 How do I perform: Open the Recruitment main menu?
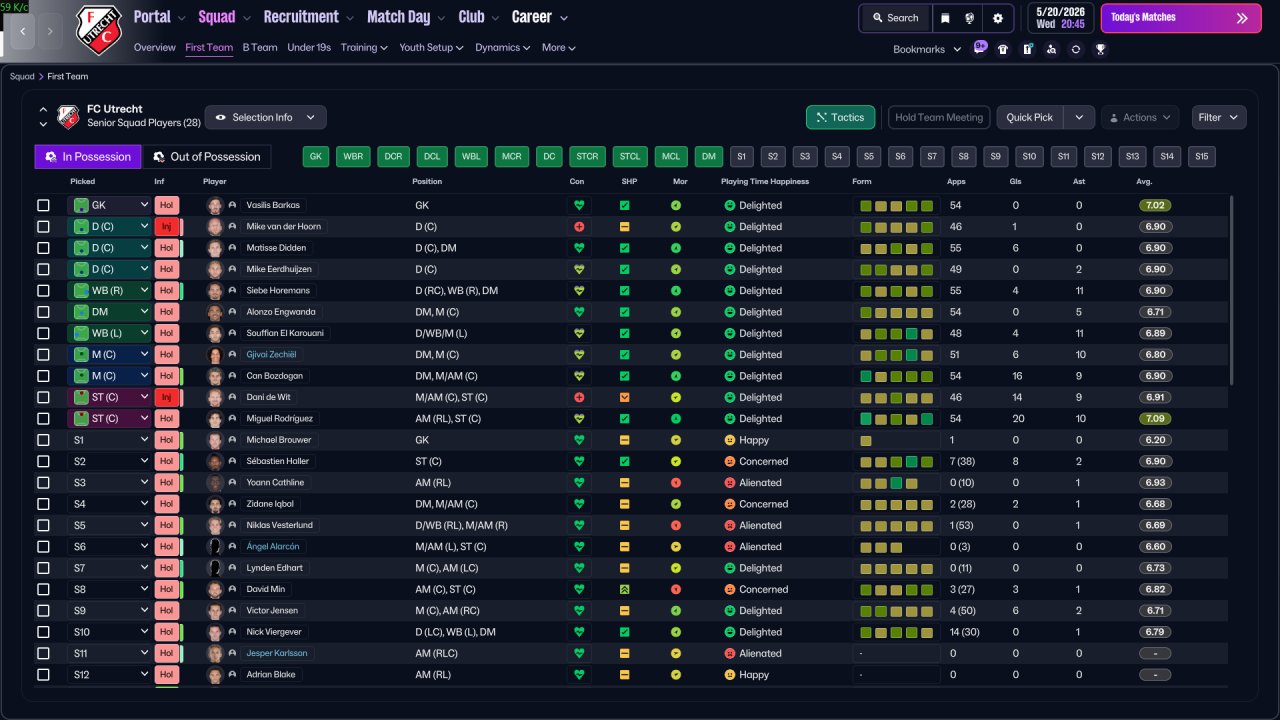point(308,17)
